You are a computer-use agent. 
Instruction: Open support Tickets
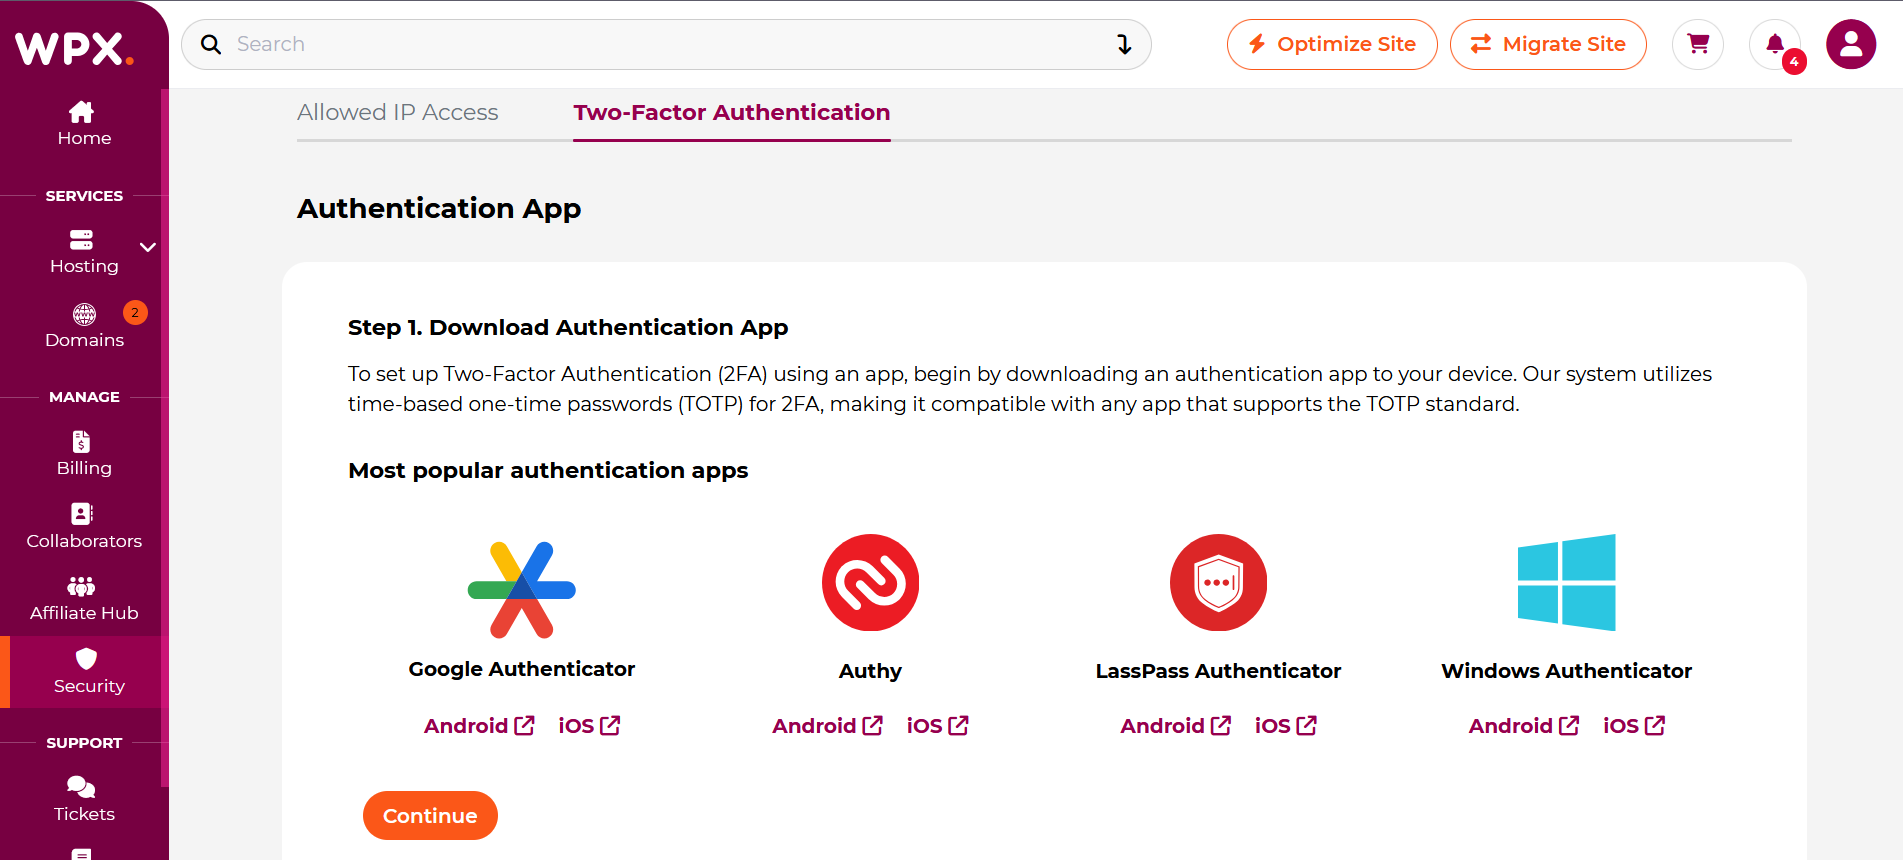point(84,800)
